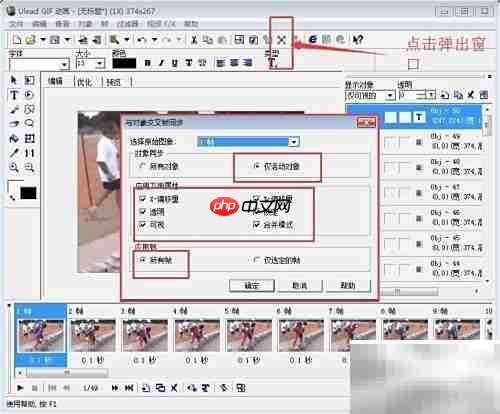
Task: Jump to last frame control
Action: (129, 388)
